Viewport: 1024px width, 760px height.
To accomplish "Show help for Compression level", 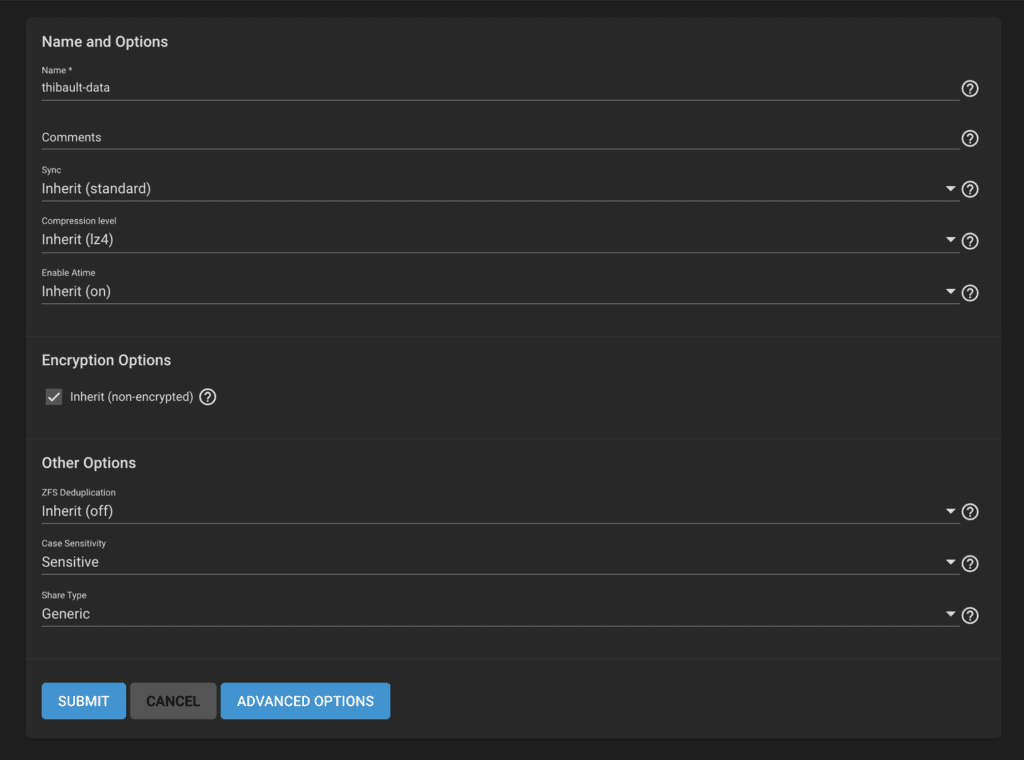I will click(970, 241).
